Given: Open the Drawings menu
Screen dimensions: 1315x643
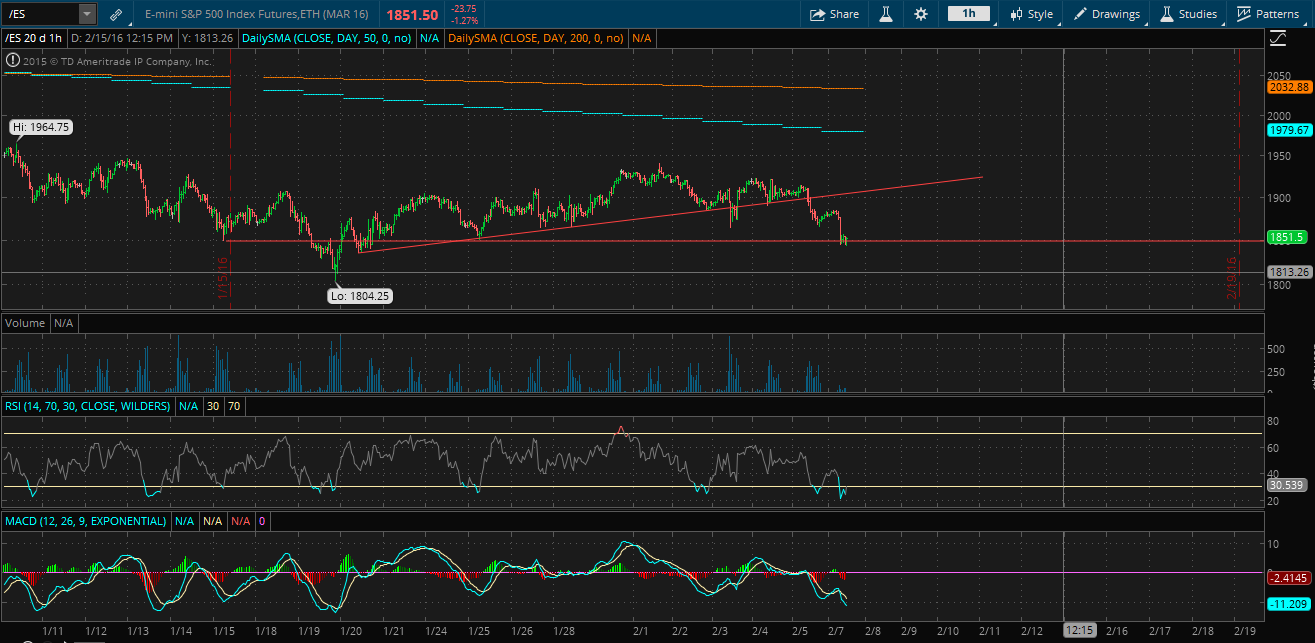Looking at the screenshot, I should coord(1106,14).
